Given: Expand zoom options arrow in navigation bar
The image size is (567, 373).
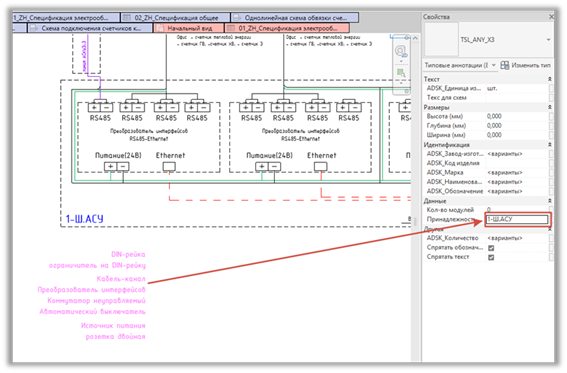Looking at the screenshot, I should click(401, 83).
